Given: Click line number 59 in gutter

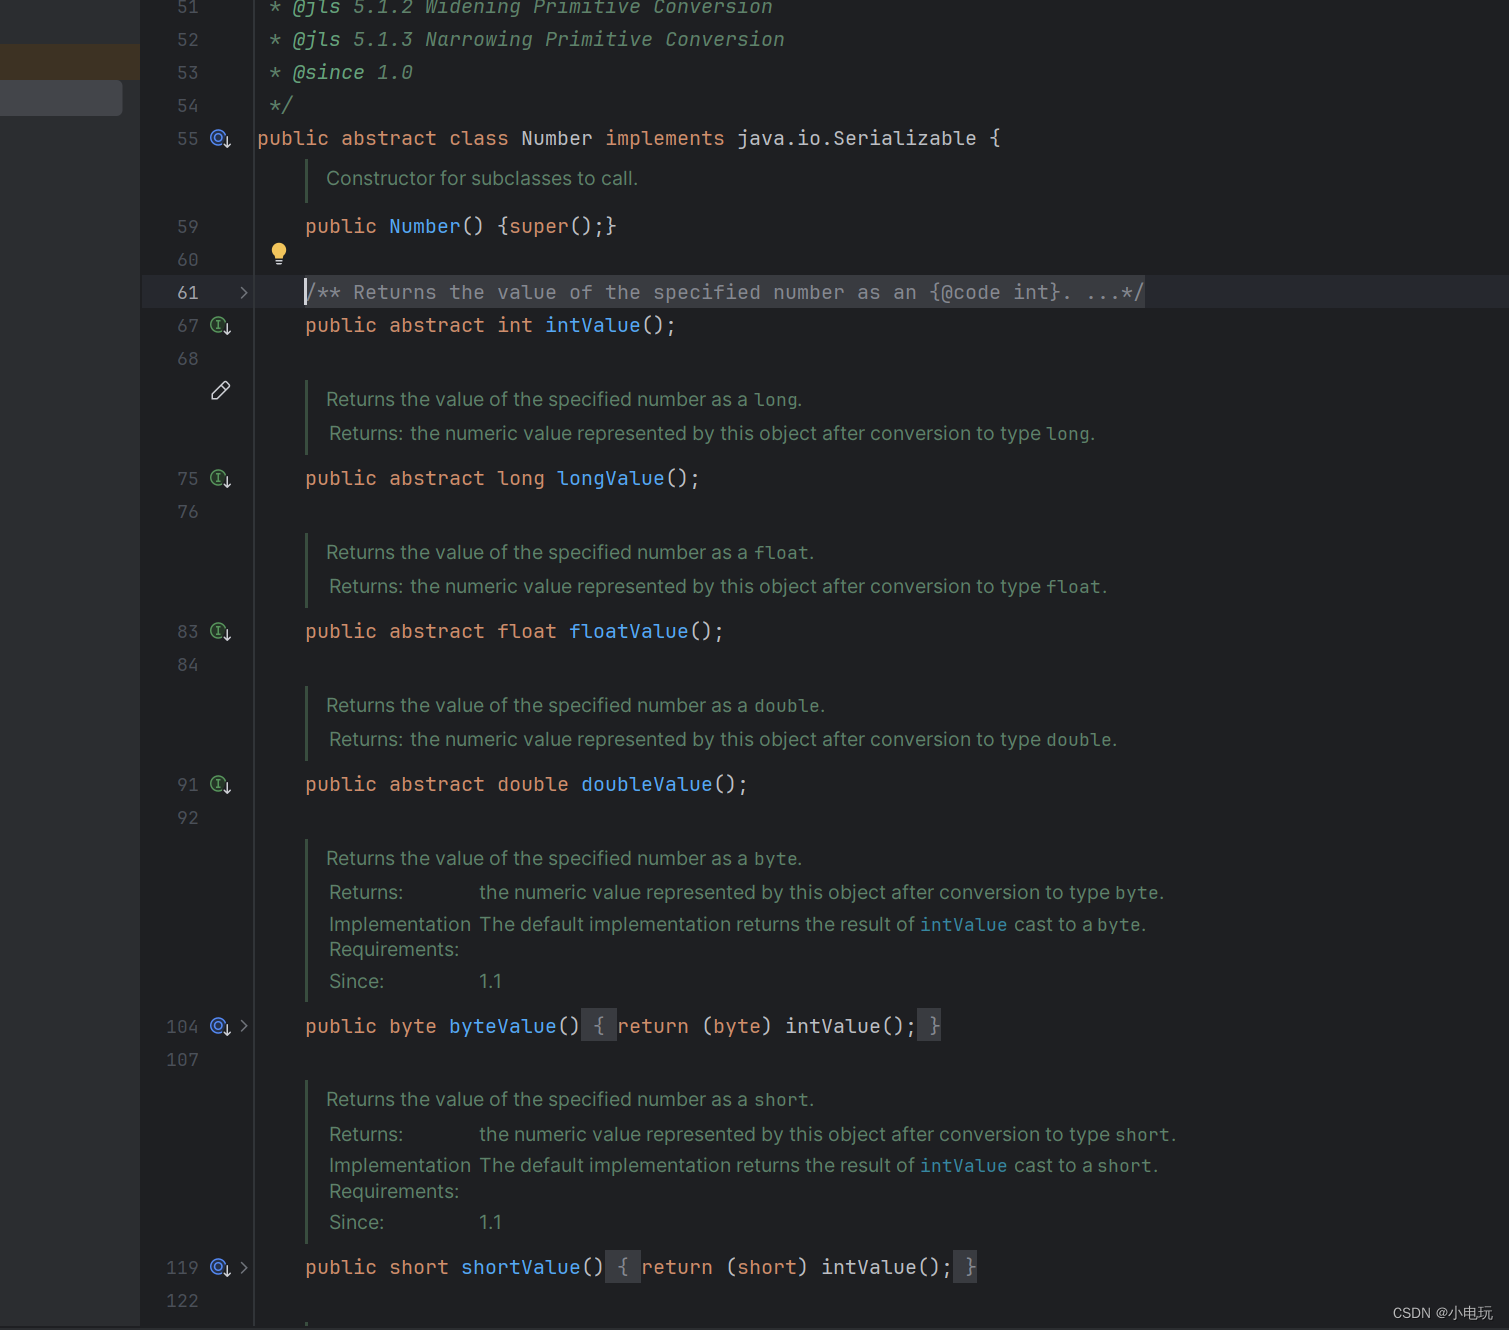Looking at the screenshot, I should pos(188,227).
